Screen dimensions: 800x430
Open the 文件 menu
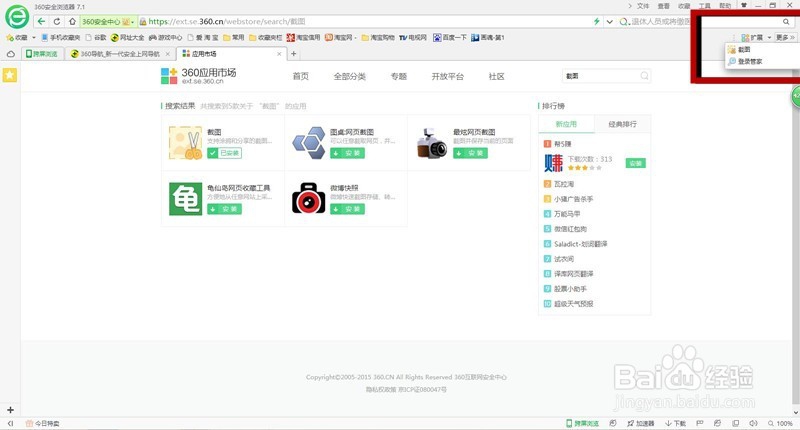(643, 6)
